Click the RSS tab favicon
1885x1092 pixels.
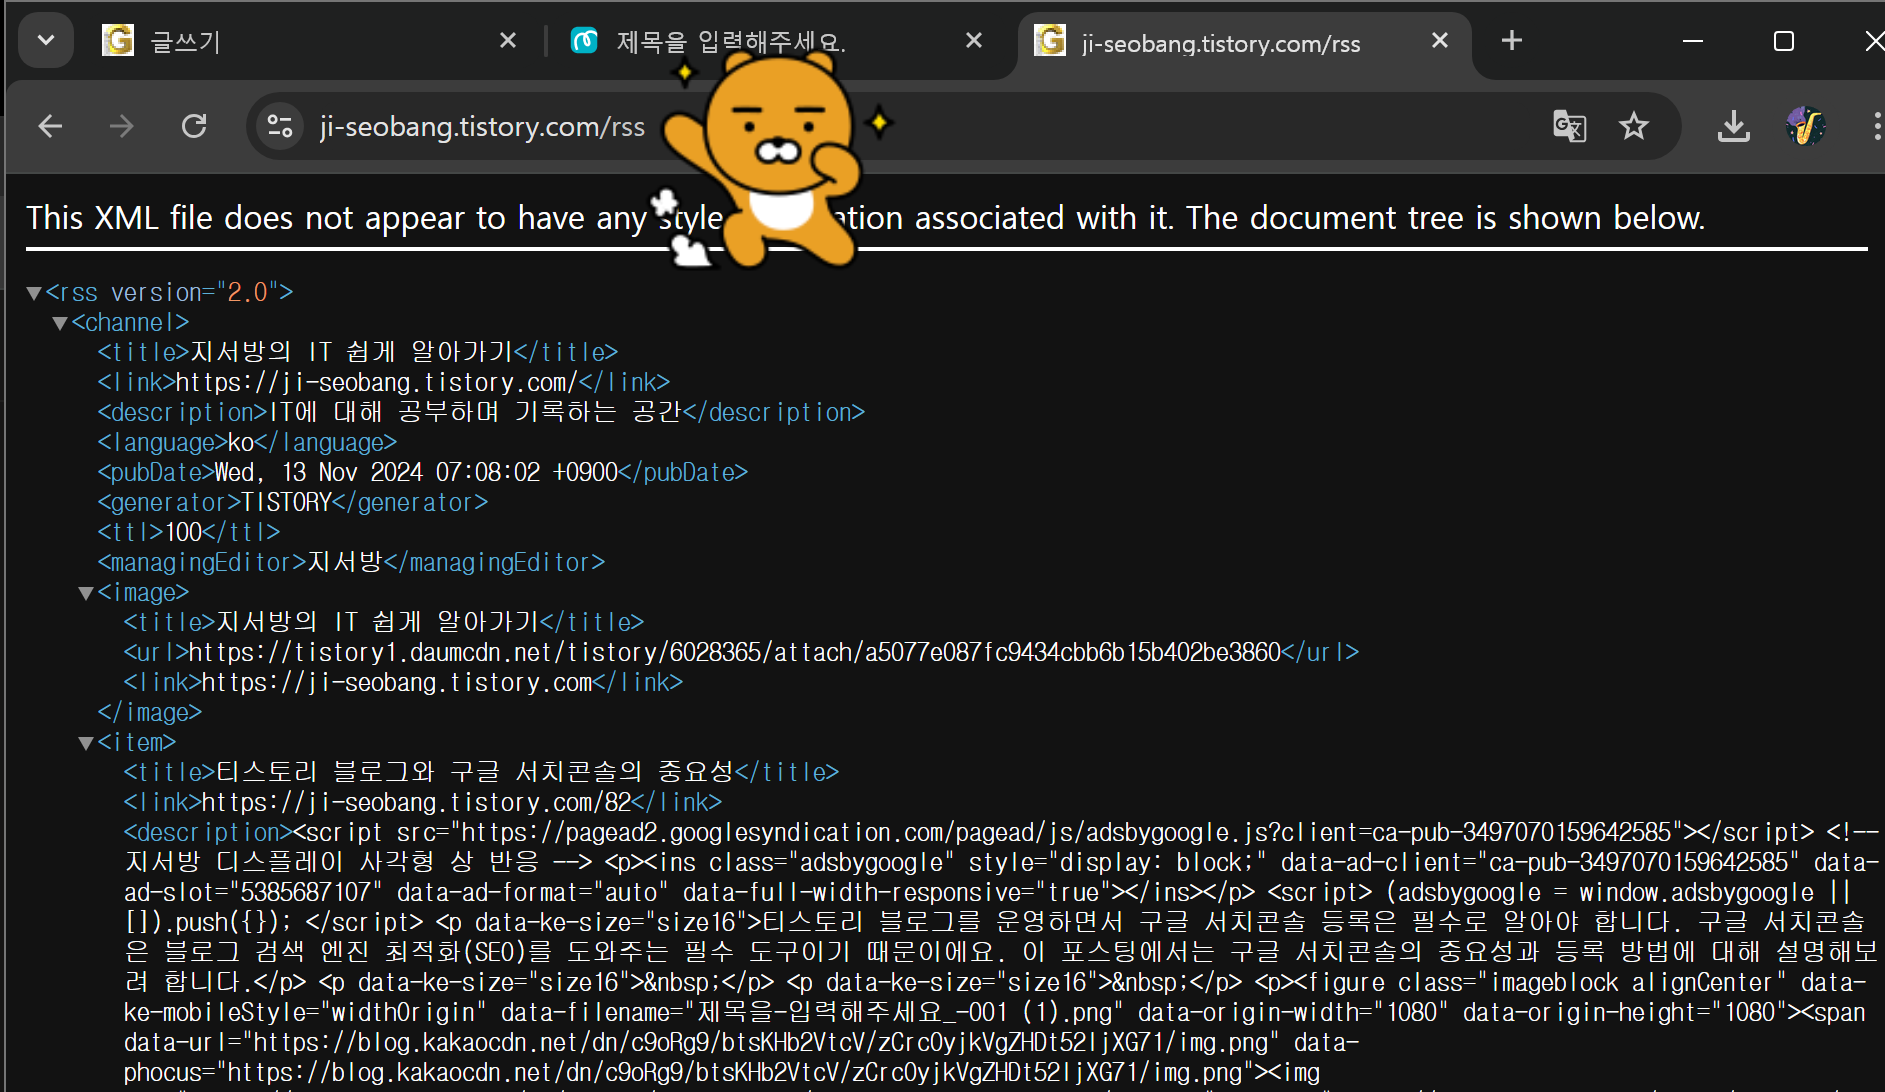(x=1050, y=41)
